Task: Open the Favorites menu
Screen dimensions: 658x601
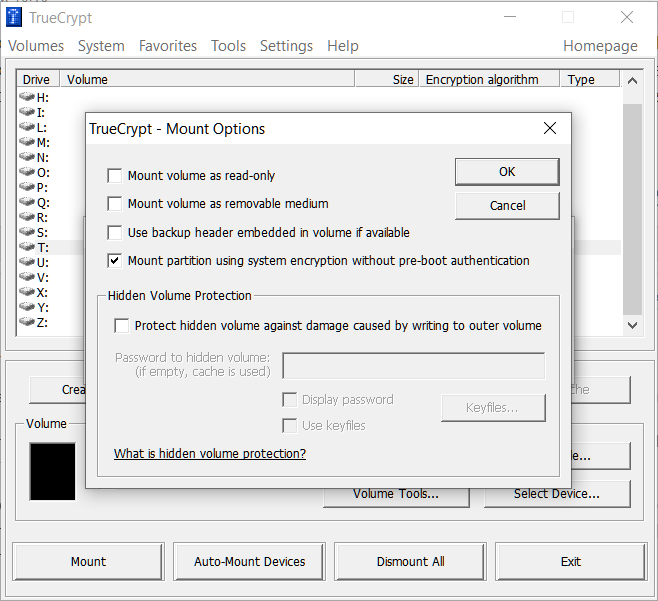Action: click(168, 46)
